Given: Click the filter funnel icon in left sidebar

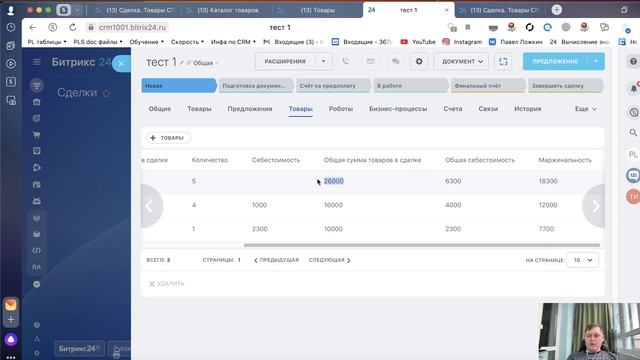Looking at the screenshot, I should [x=36, y=86].
